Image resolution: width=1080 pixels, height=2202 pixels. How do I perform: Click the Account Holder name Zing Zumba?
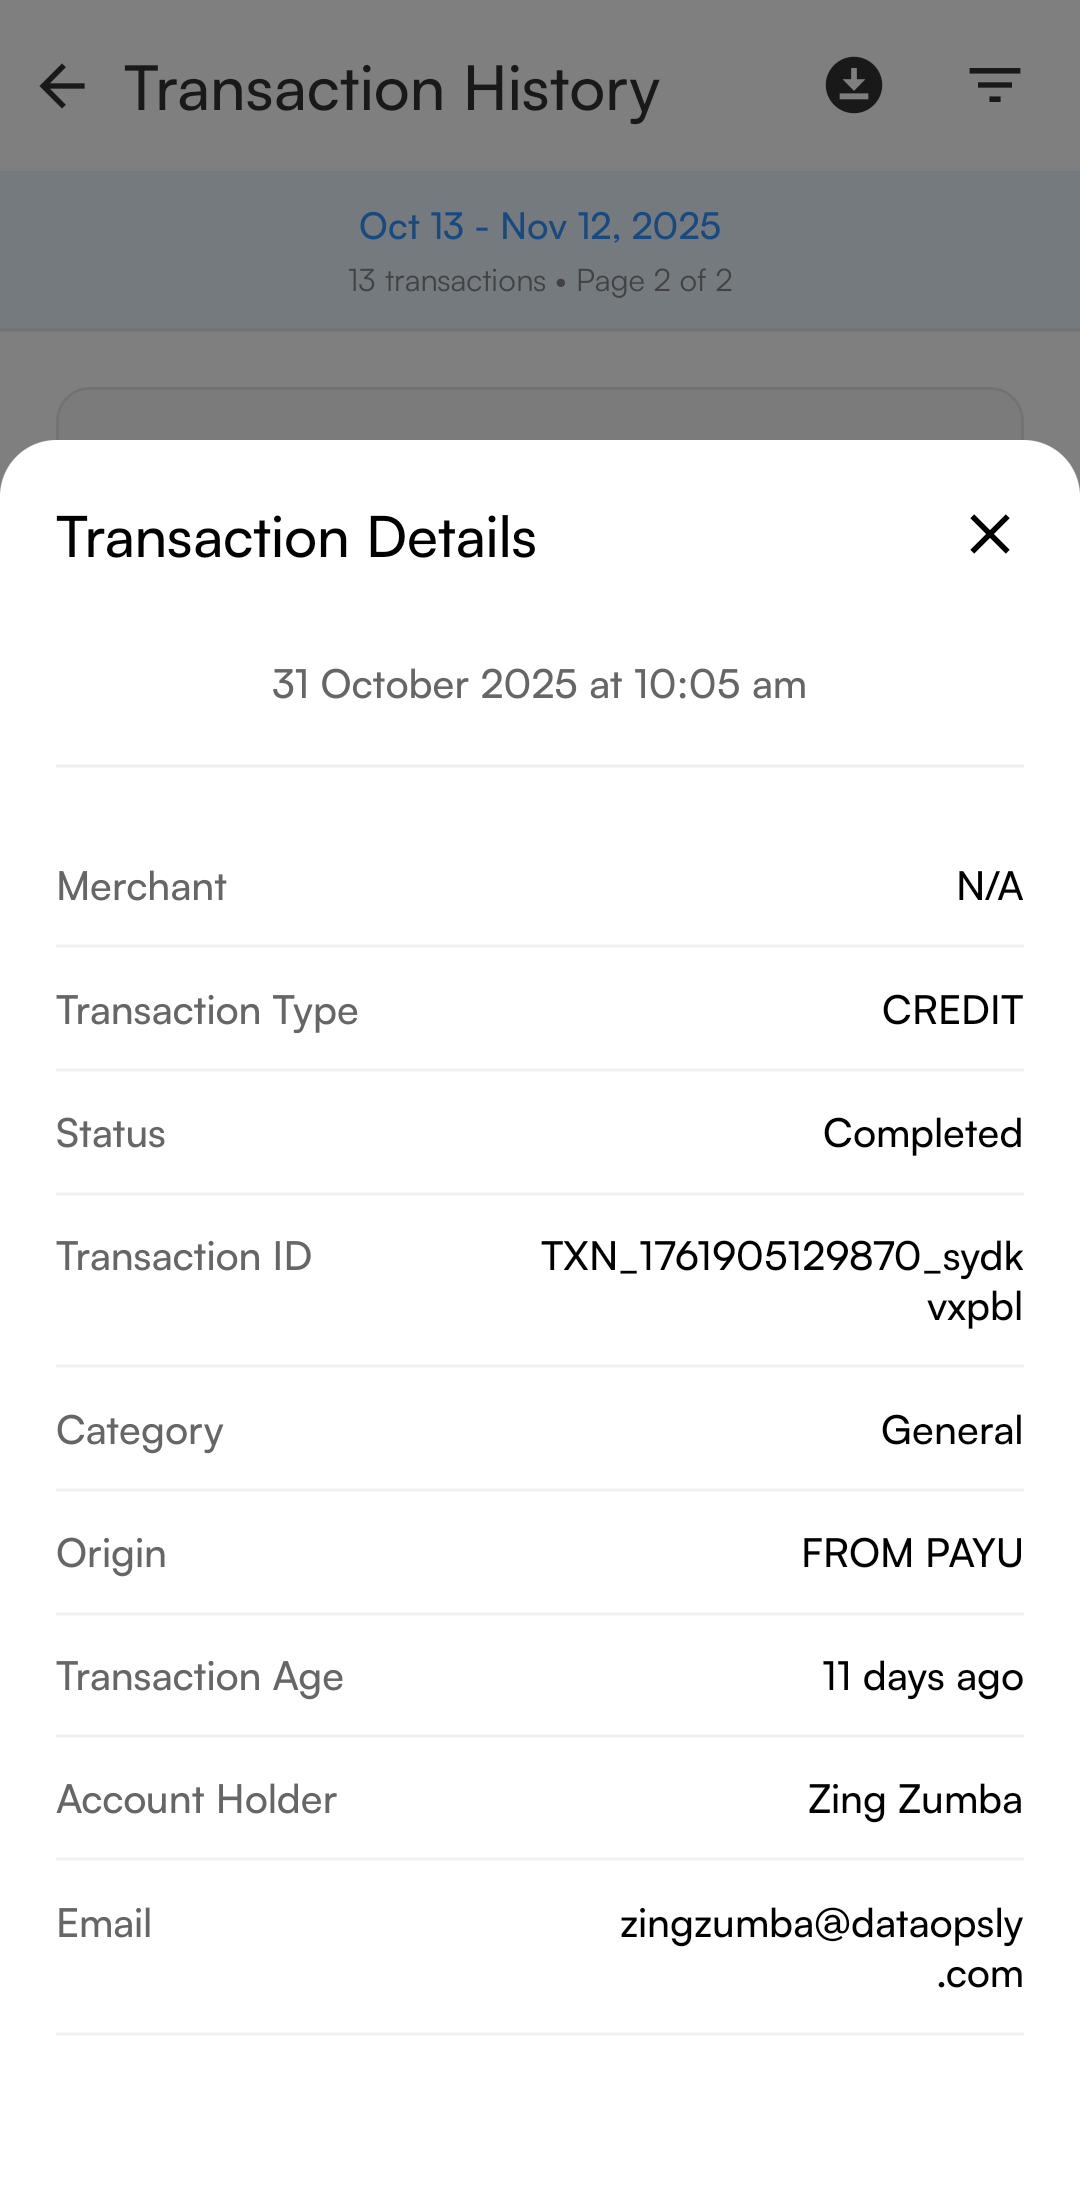(x=914, y=1799)
